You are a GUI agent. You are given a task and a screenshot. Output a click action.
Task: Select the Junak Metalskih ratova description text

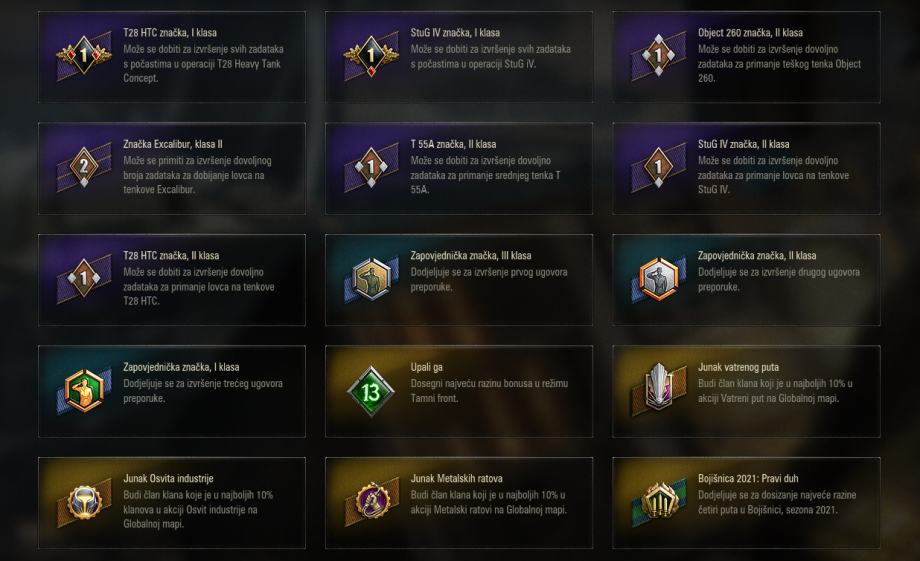(x=488, y=502)
